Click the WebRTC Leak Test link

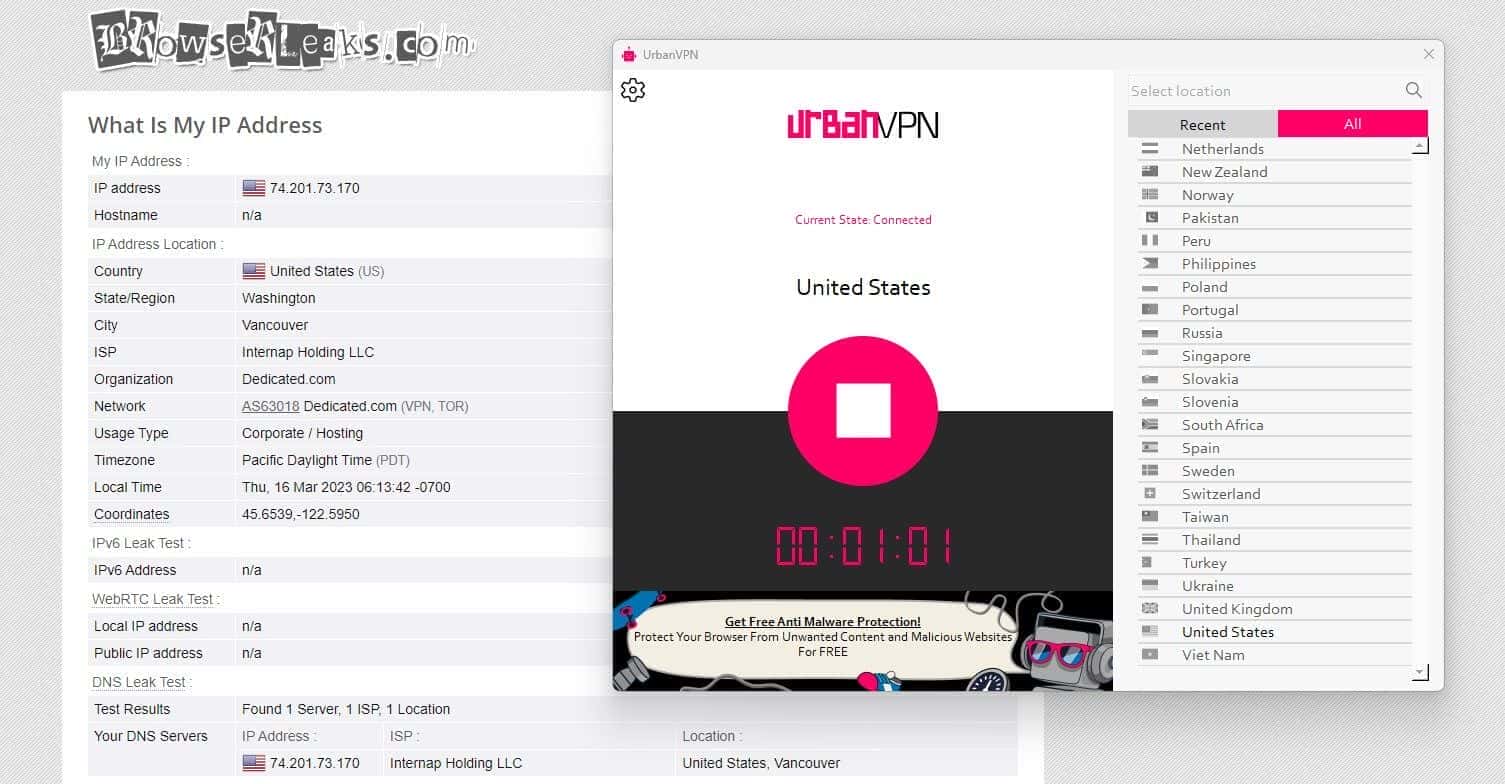tap(153, 599)
